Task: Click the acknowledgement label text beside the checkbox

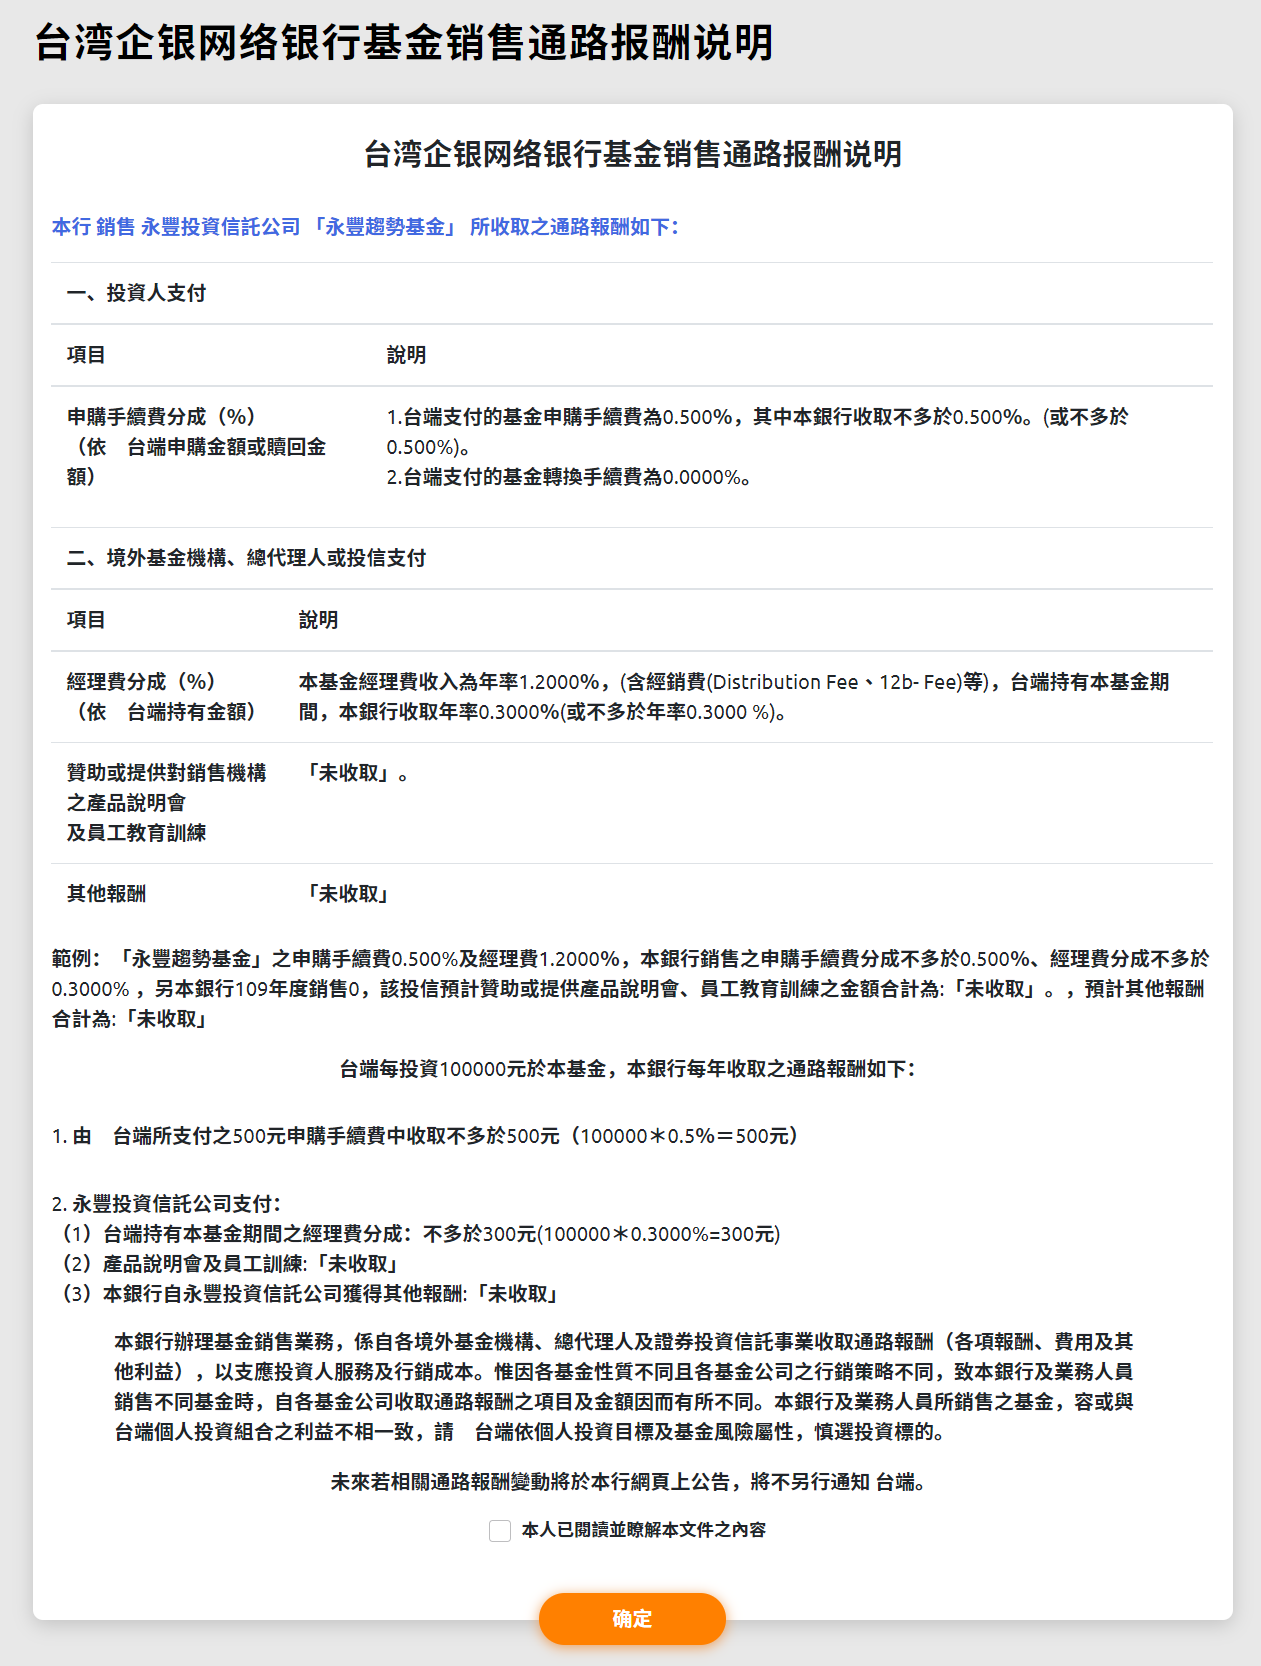Action: (x=643, y=1530)
